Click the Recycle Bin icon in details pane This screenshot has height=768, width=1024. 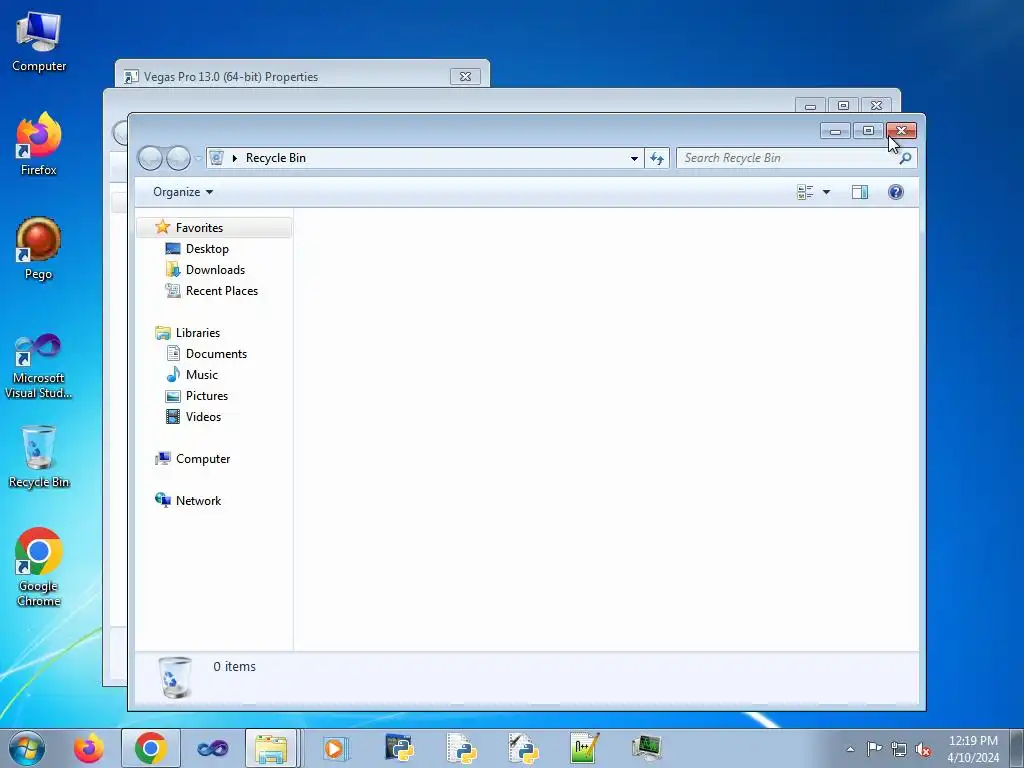click(x=174, y=678)
